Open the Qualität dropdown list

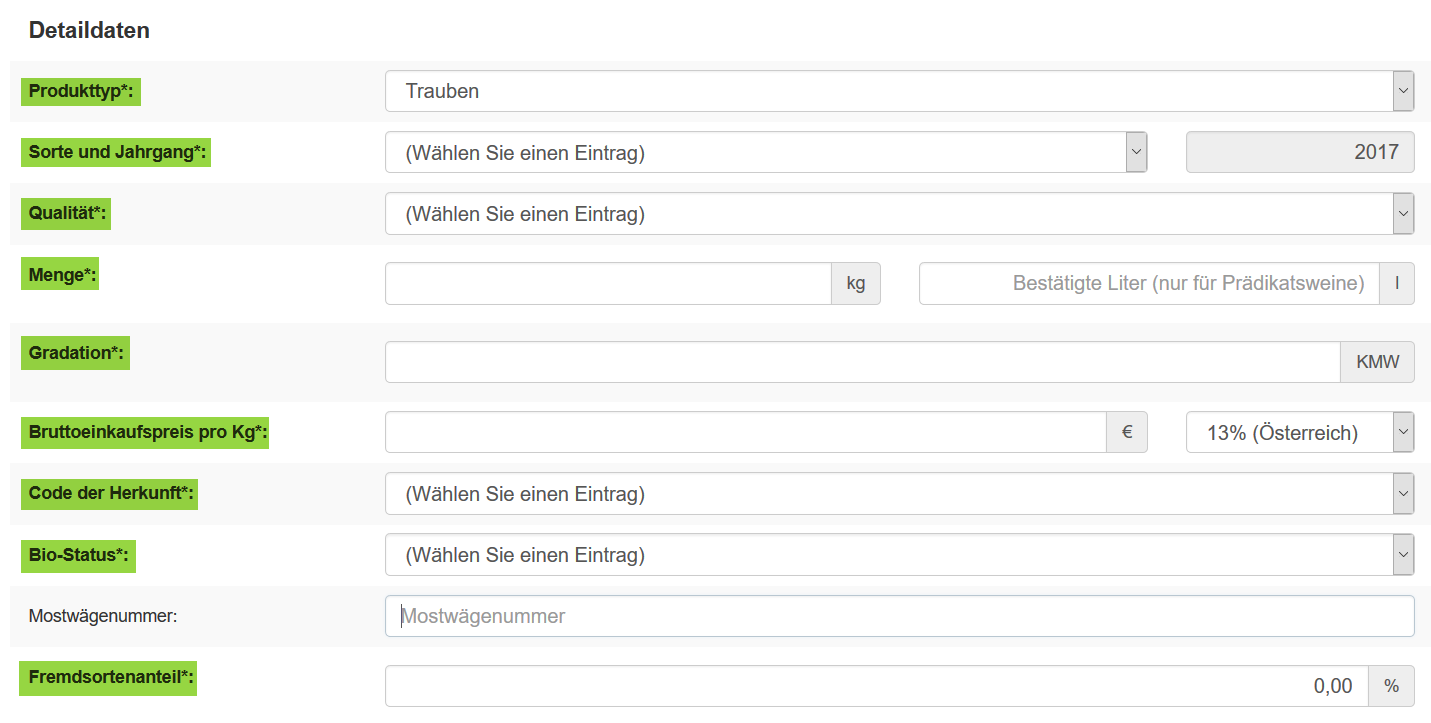pyautogui.click(x=898, y=213)
